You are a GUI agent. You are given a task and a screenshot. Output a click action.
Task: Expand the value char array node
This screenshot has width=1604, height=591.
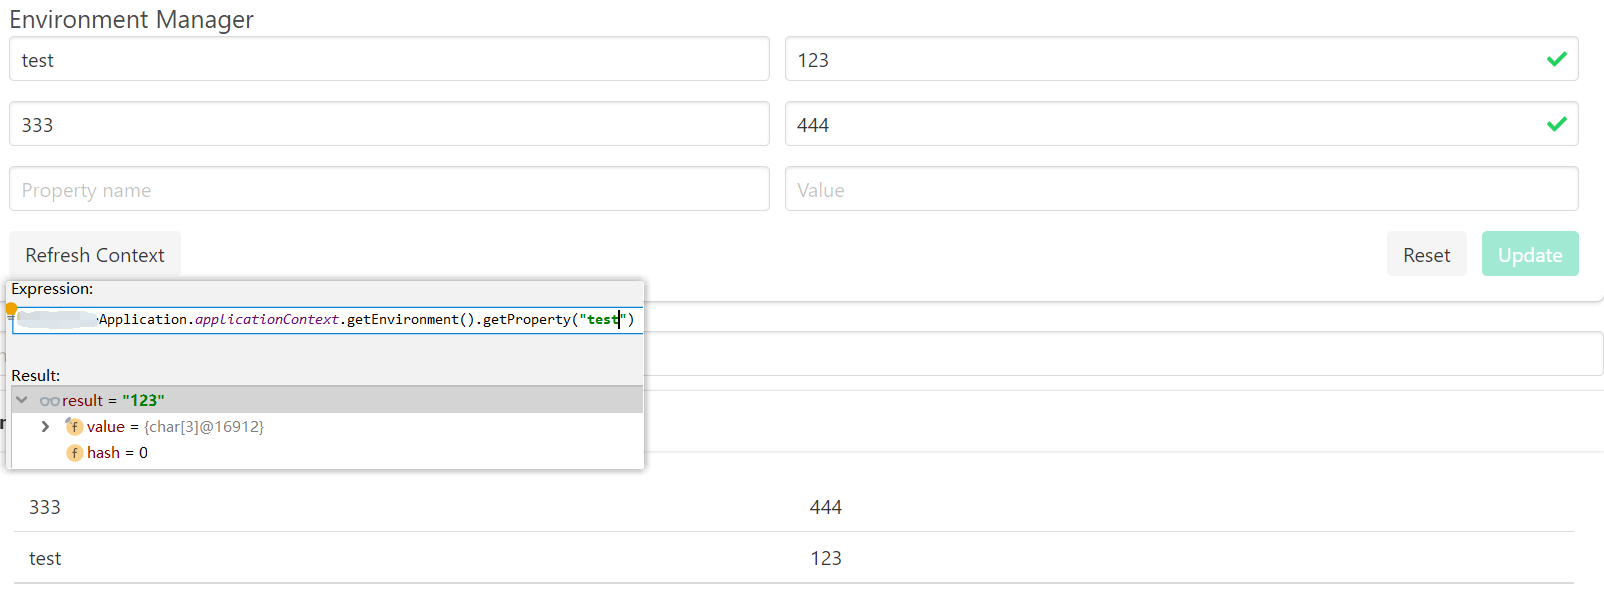click(x=45, y=426)
